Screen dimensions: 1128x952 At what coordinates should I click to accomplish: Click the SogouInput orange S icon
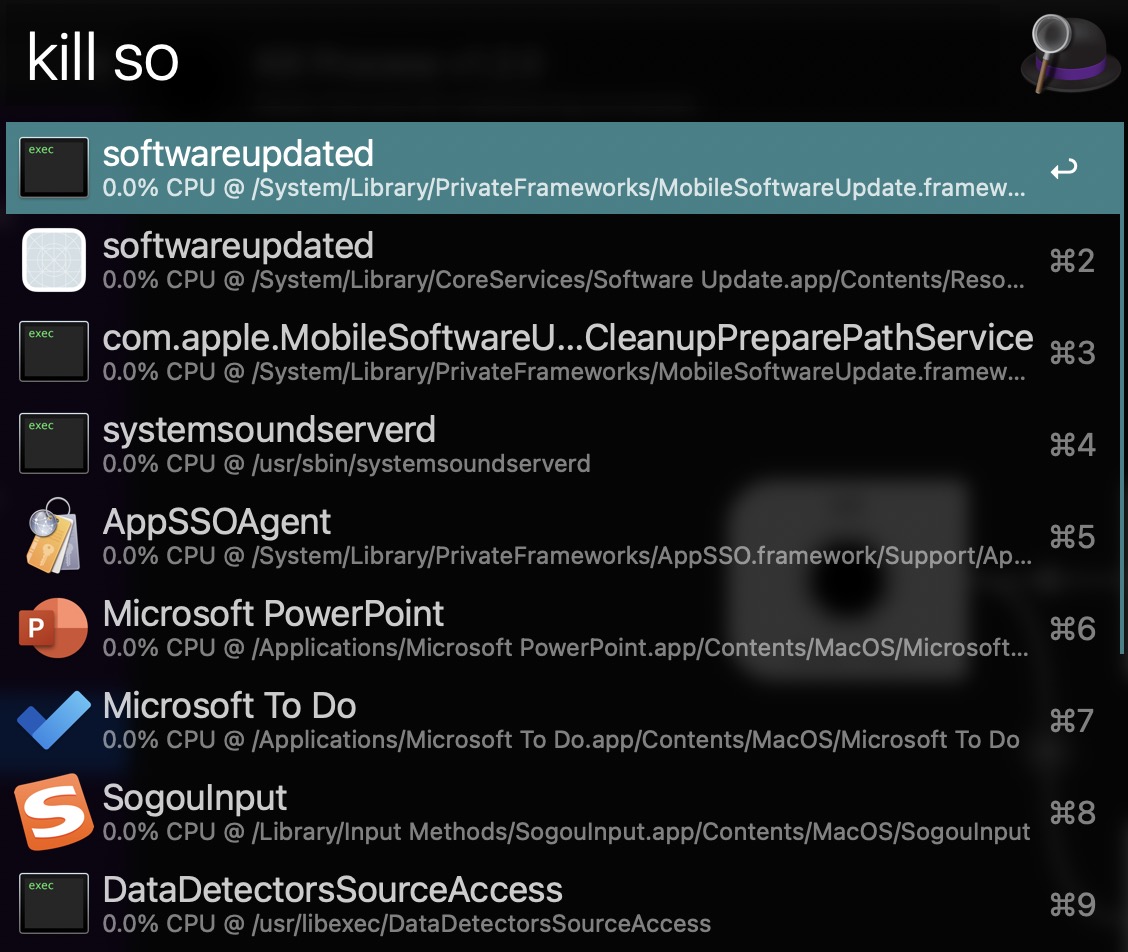(x=54, y=812)
